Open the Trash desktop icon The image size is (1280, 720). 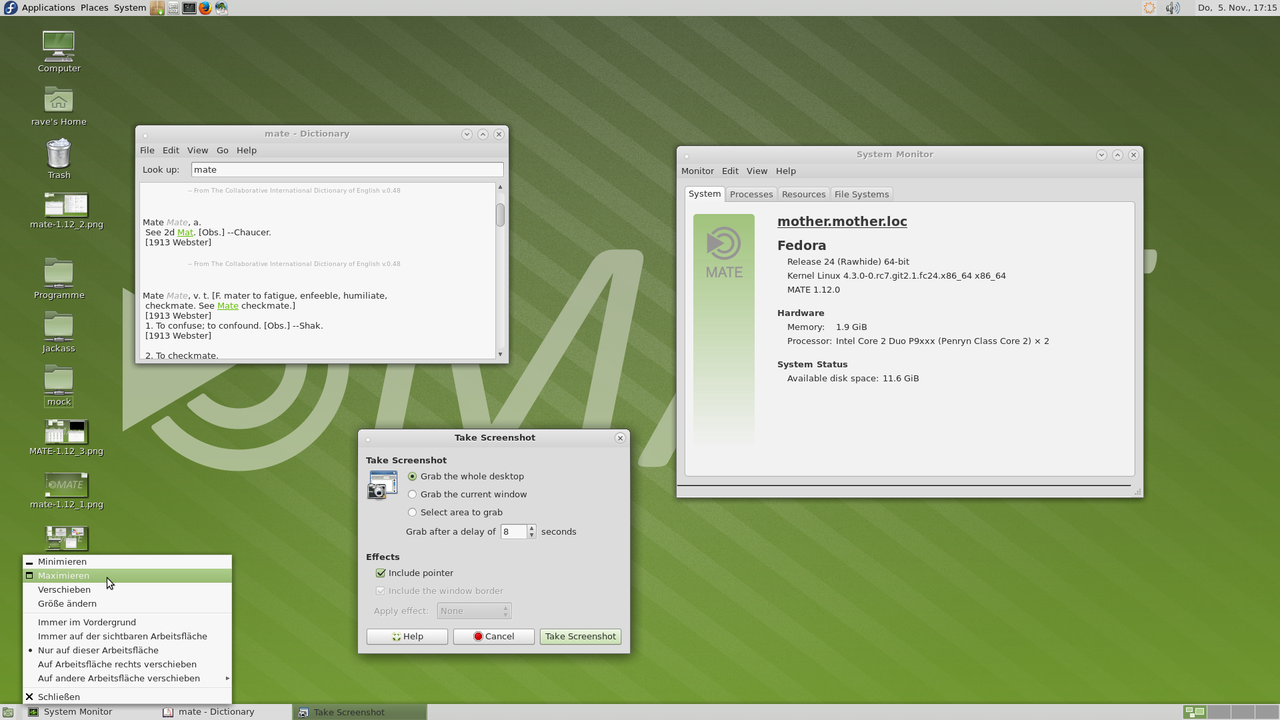point(59,155)
